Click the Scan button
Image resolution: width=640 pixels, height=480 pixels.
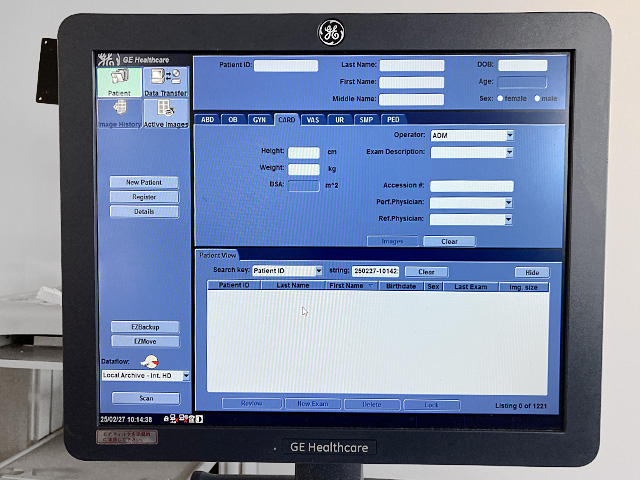[x=146, y=398]
